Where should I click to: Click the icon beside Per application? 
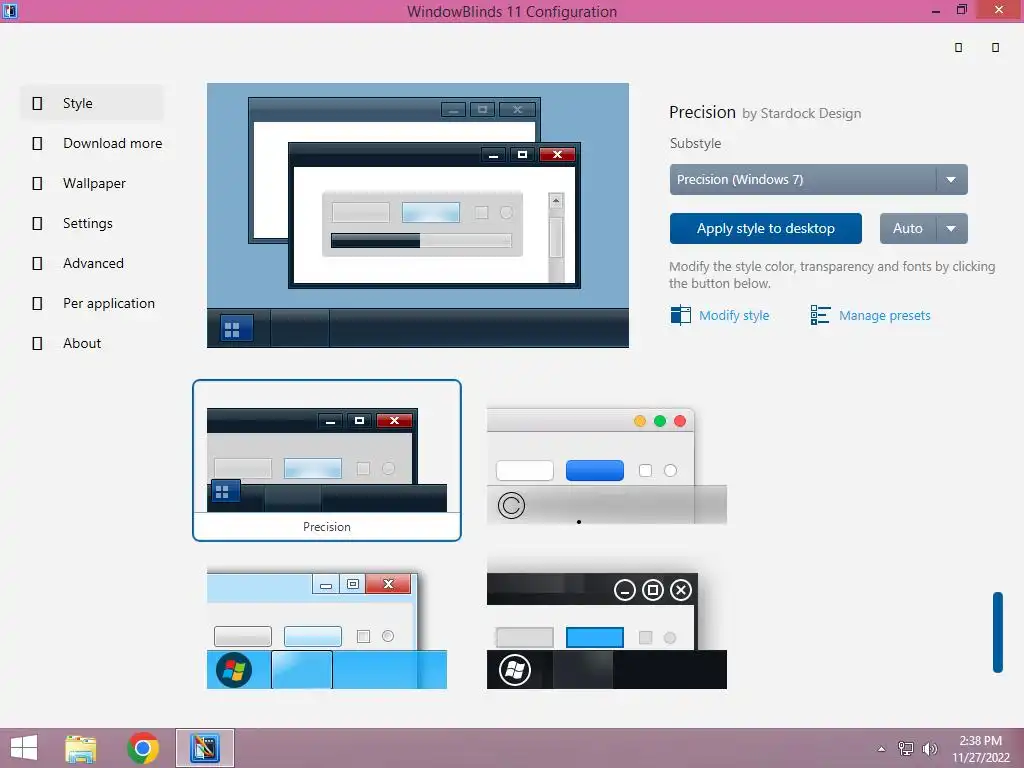point(37,303)
